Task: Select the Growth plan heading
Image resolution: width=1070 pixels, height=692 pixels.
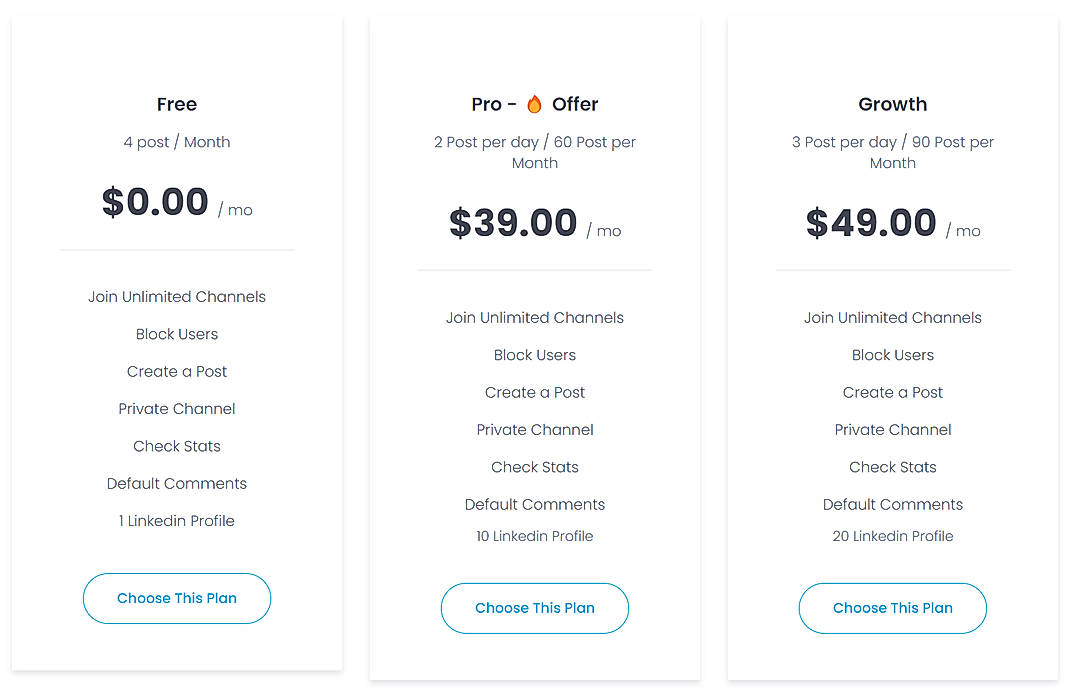Action: (892, 104)
